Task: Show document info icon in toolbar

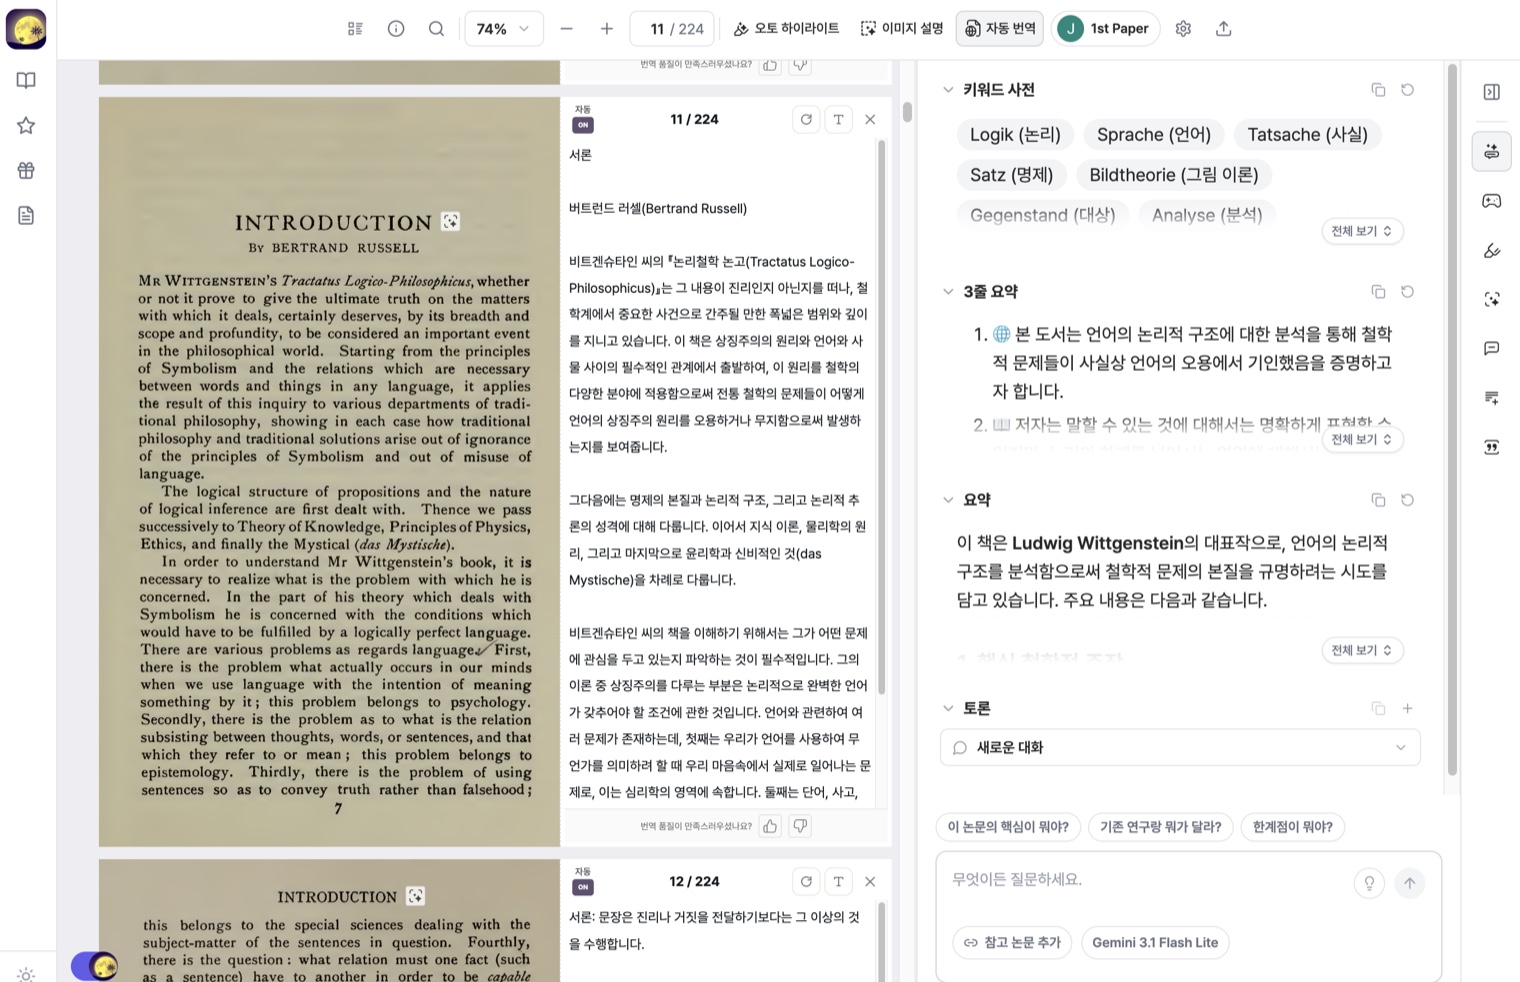Action: 396,29
